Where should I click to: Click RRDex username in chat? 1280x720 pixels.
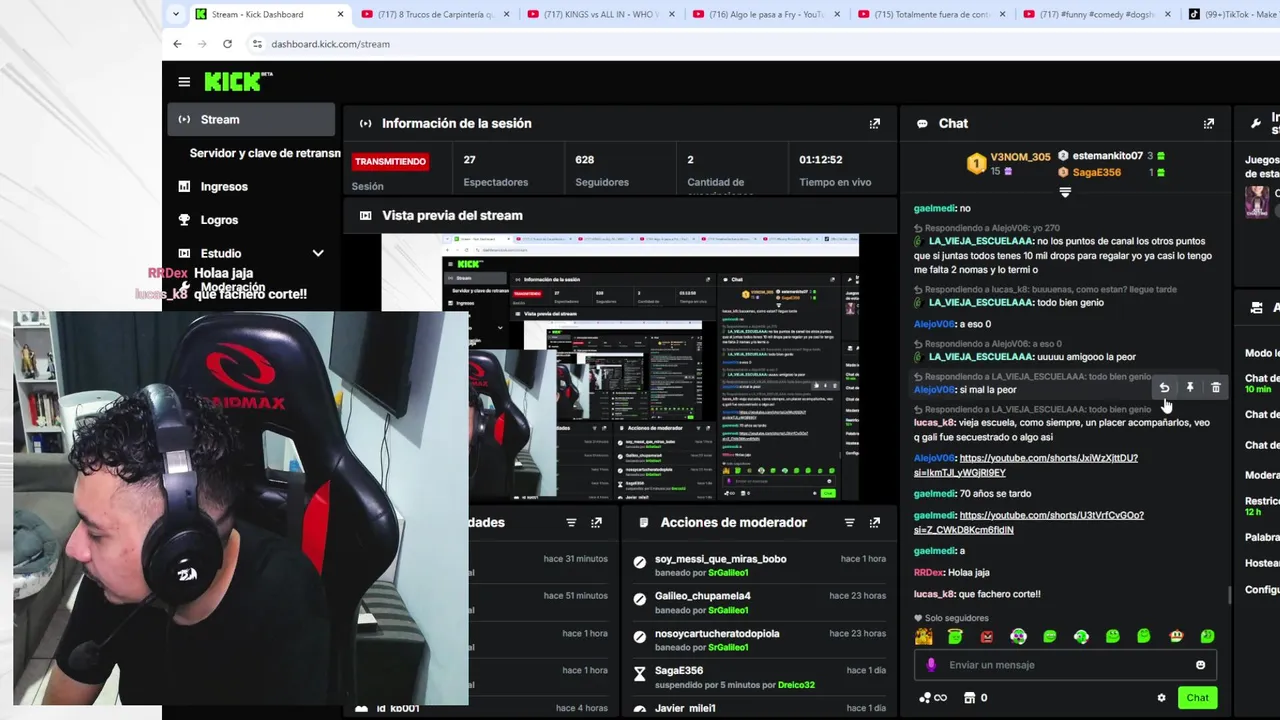(928, 573)
